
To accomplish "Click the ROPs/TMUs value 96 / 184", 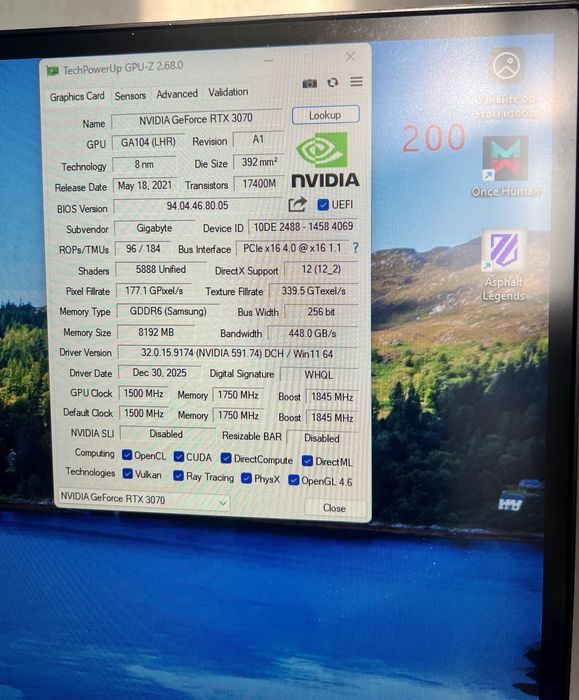I will (x=143, y=248).
